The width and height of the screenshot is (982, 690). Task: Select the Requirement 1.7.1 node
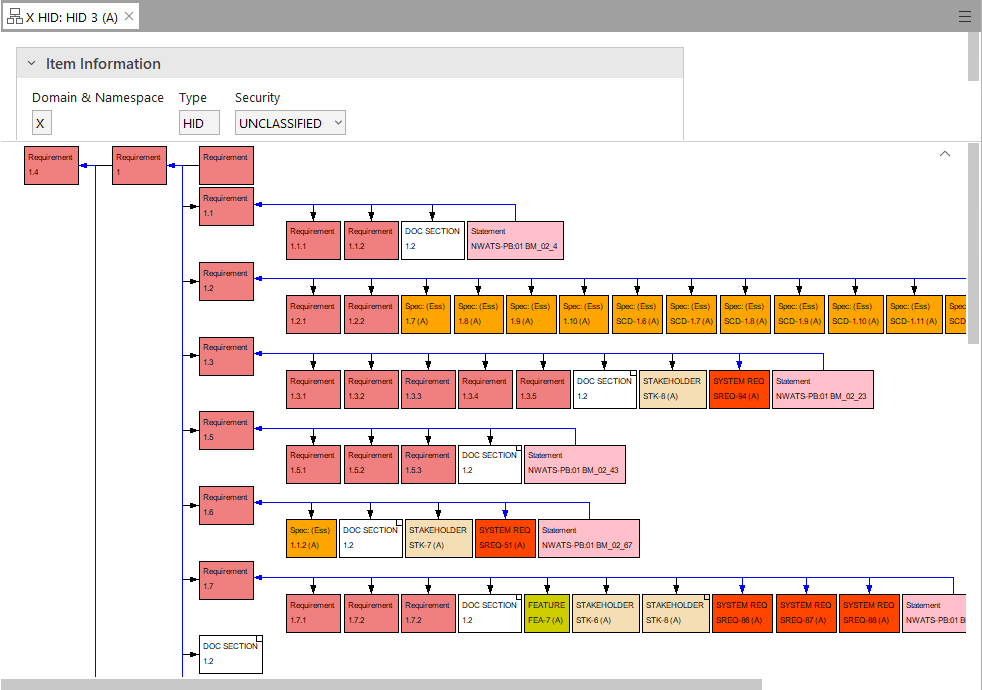click(x=313, y=614)
